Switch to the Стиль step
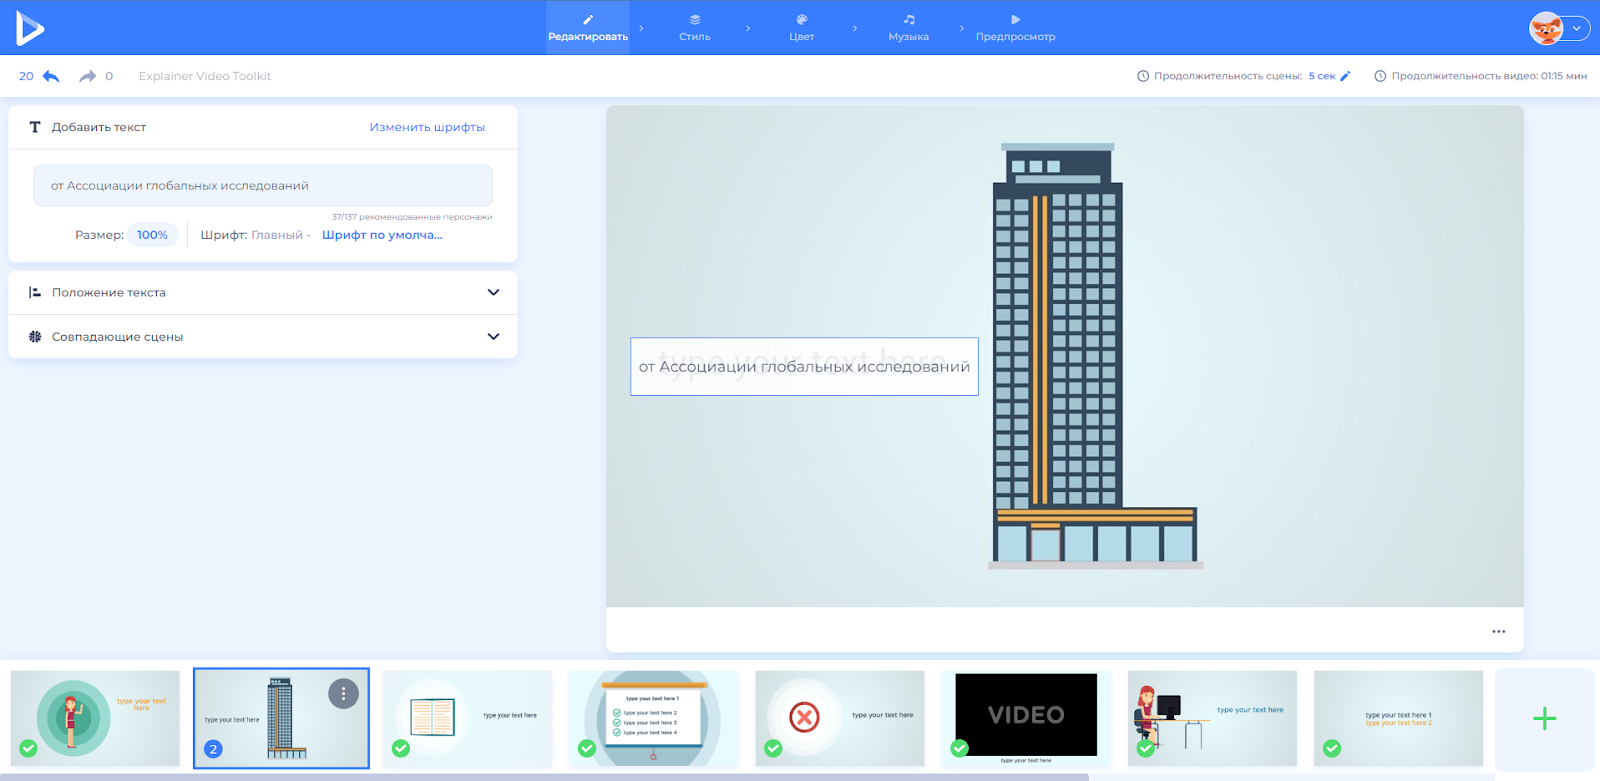 [x=695, y=27]
